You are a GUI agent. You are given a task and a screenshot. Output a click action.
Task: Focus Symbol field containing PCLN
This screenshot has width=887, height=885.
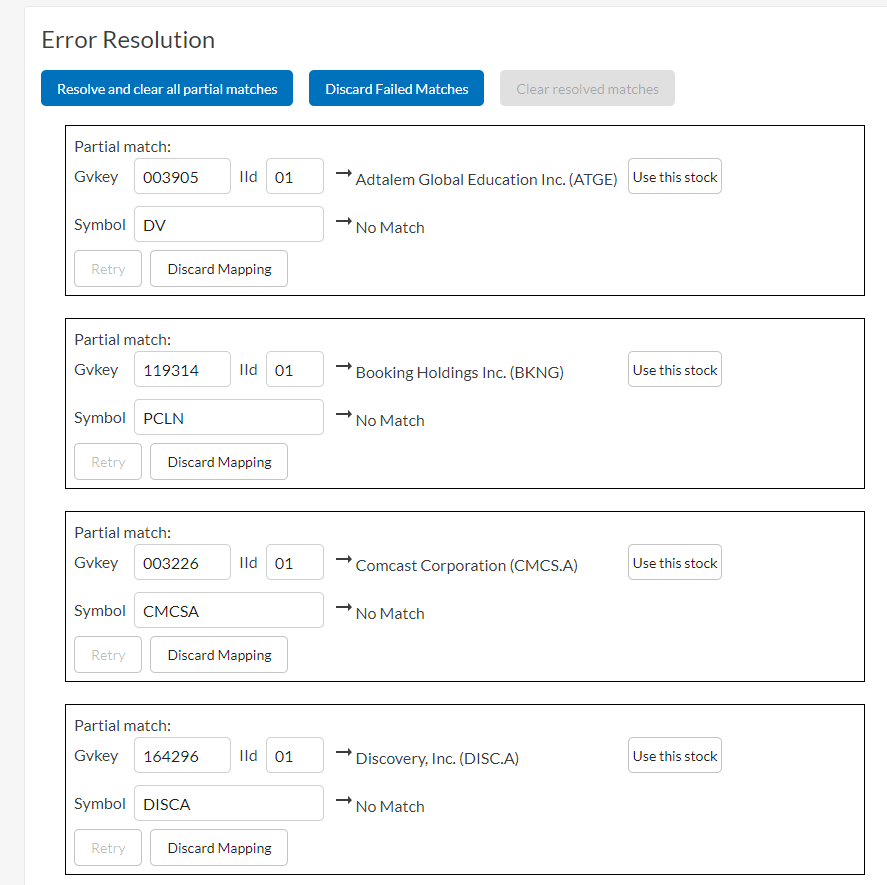(229, 418)
